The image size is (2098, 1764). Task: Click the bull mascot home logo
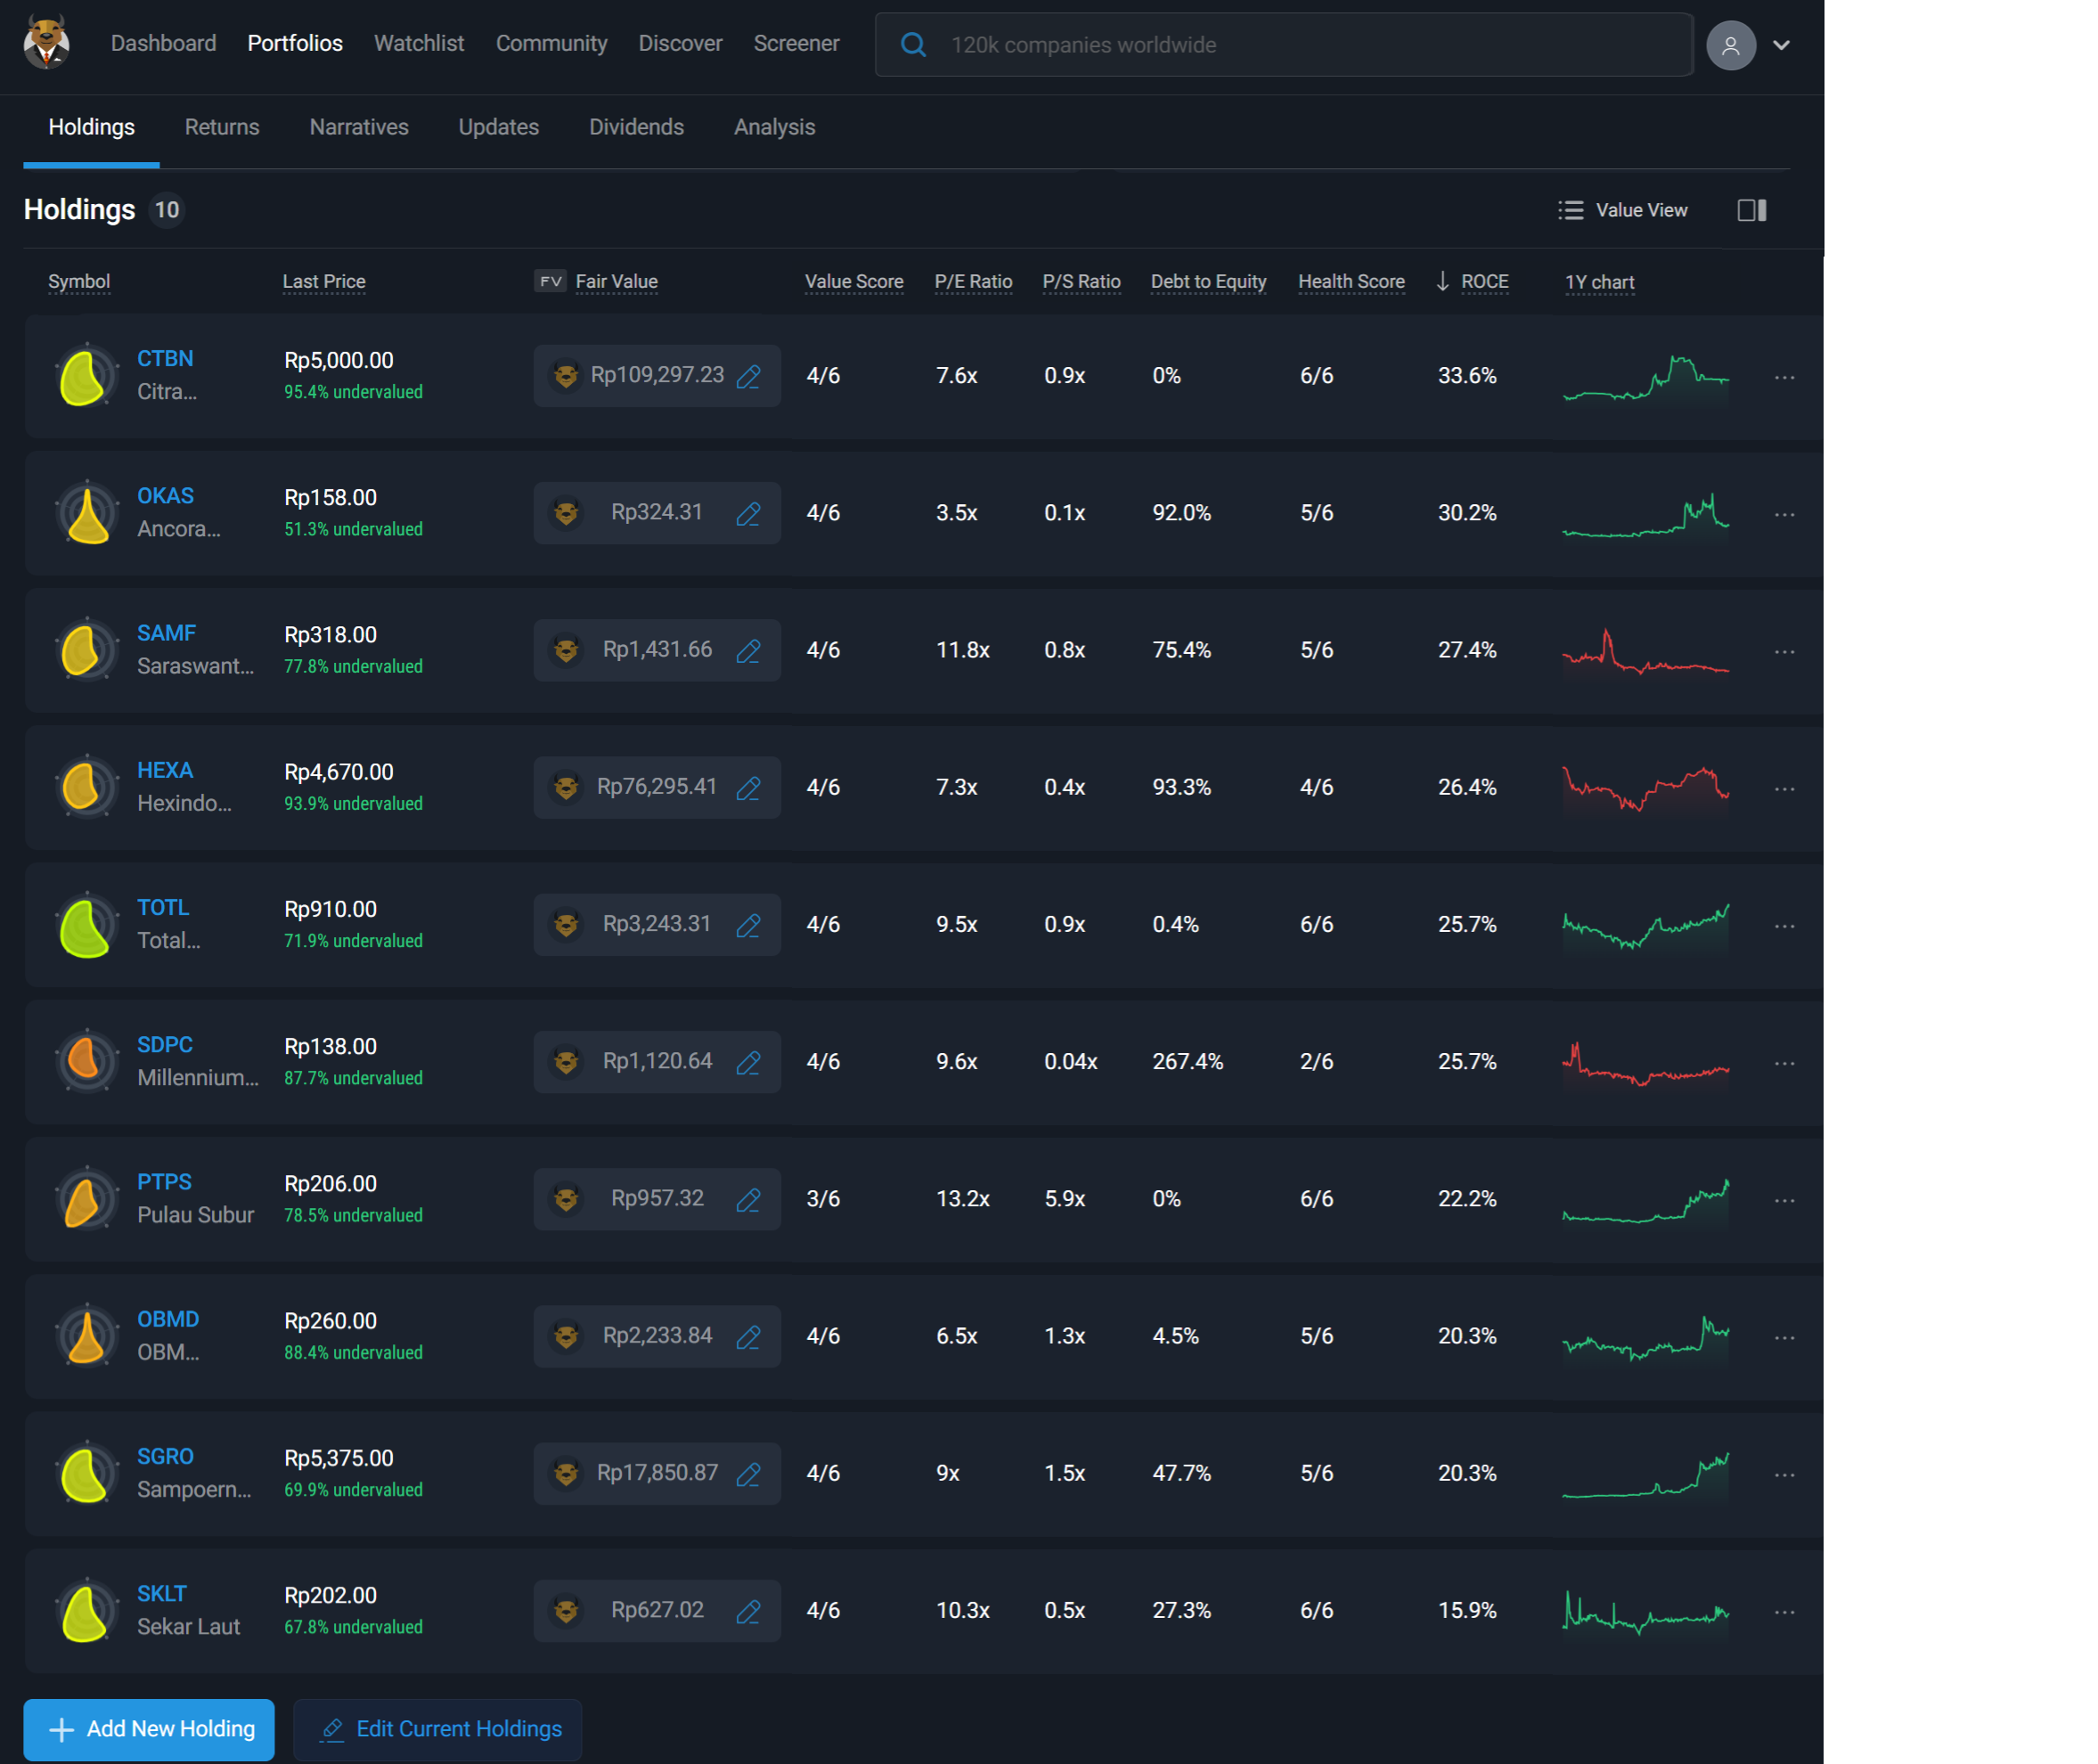point(46,42)
